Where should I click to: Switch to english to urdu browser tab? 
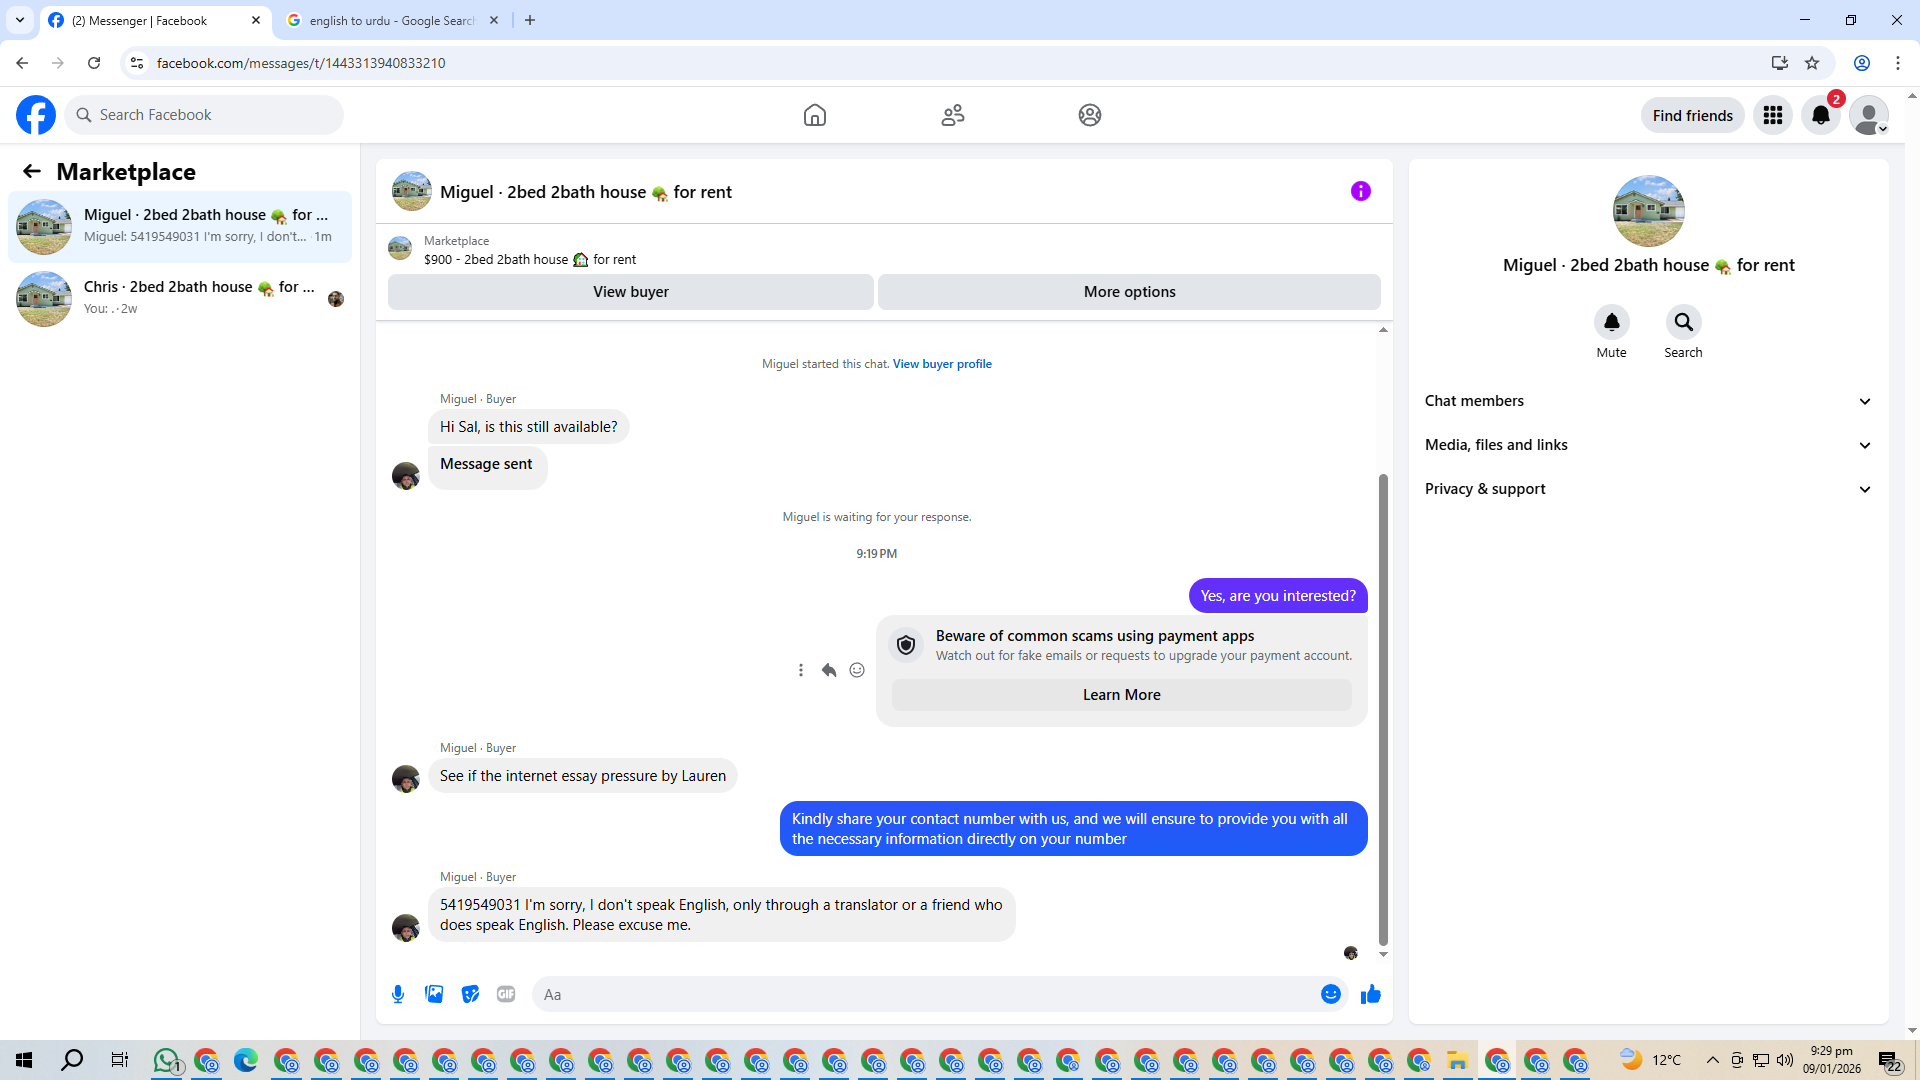click(390, 20)
